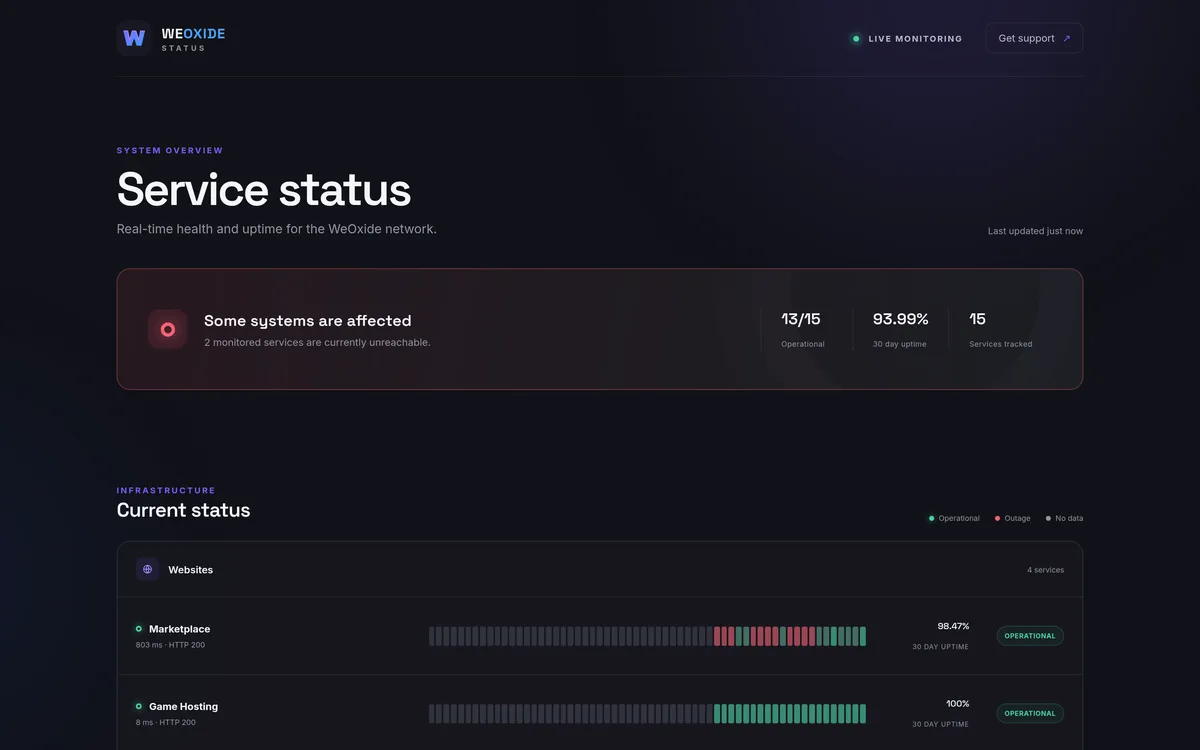Click the Marketplace status ring icon
The height and width of the screenshot is (750, 1200).
coord(139,629)
